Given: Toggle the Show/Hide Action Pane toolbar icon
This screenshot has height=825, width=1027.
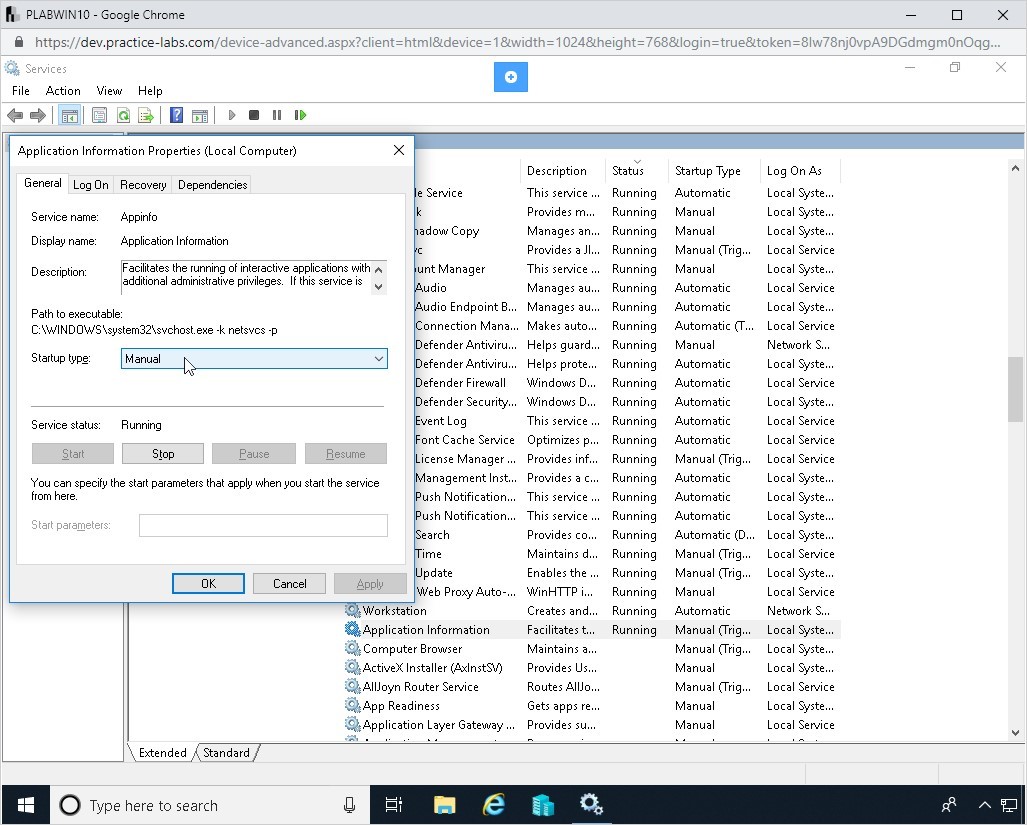Looking at the screenshot, I should 200,116.
